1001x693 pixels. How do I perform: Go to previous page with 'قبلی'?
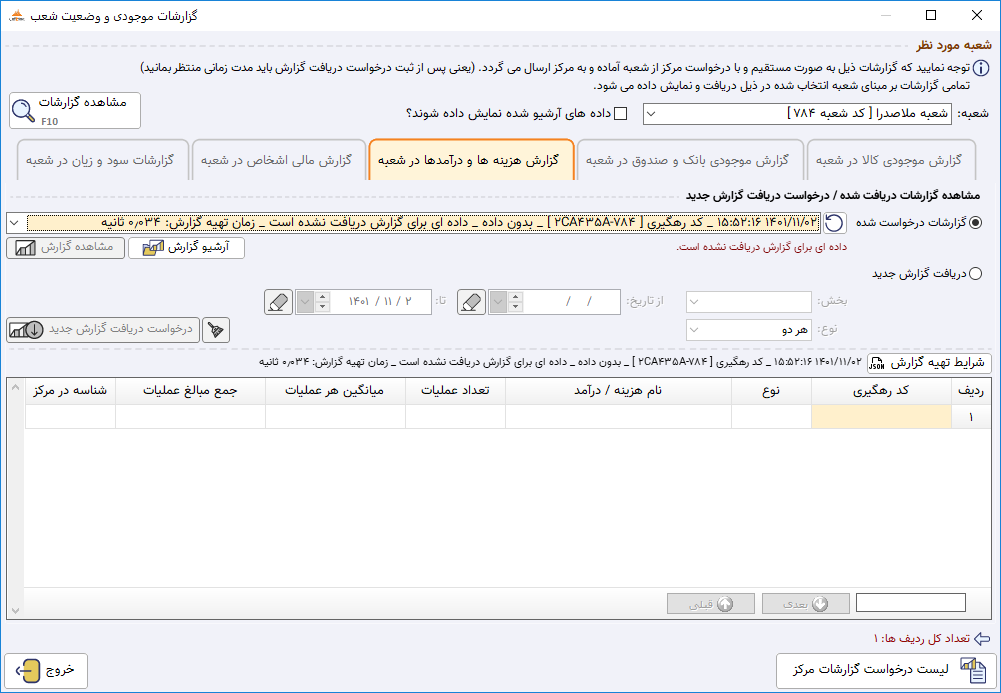(x=711, y=604)
